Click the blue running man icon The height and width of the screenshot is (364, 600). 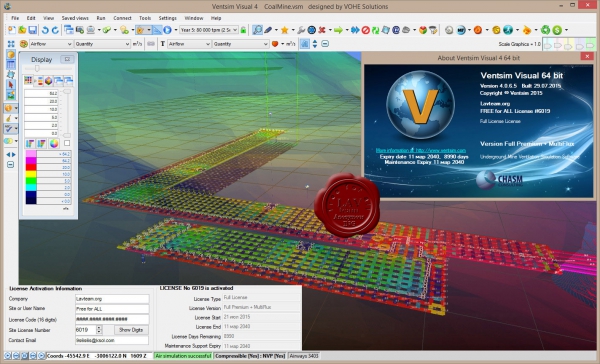[508, 30]
